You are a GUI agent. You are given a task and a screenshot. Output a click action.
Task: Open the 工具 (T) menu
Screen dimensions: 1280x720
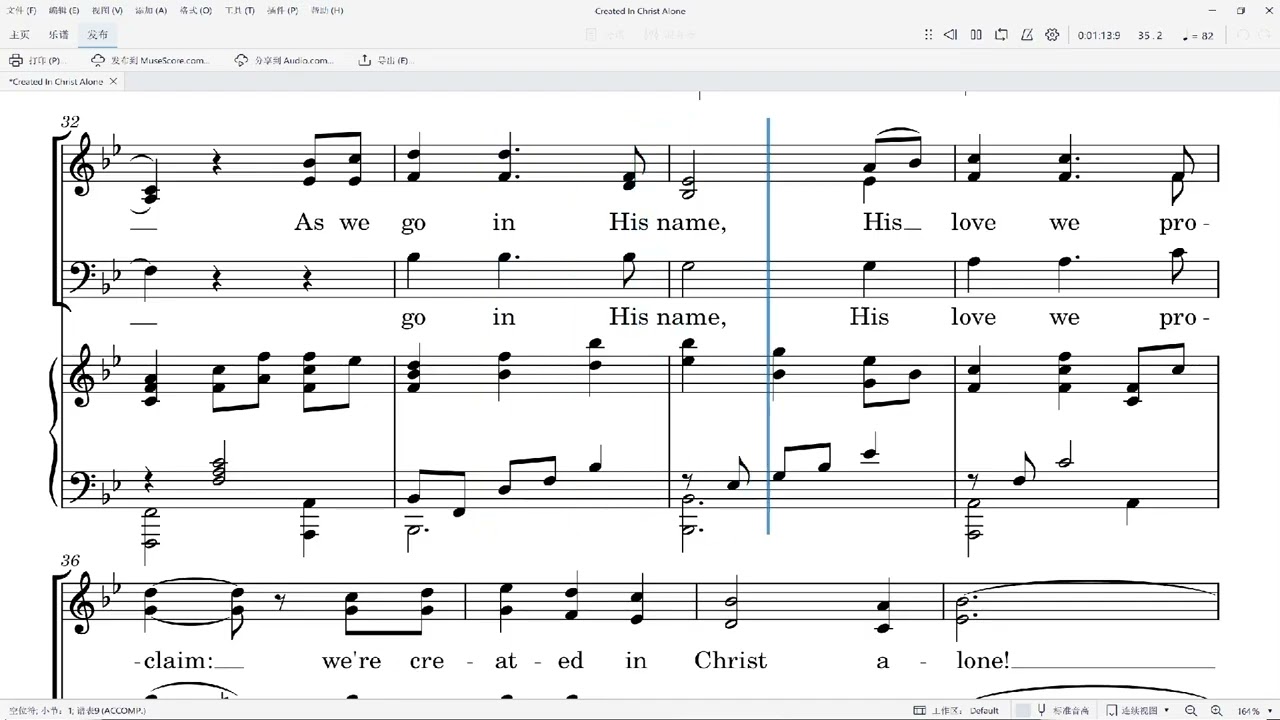point(240,10)
